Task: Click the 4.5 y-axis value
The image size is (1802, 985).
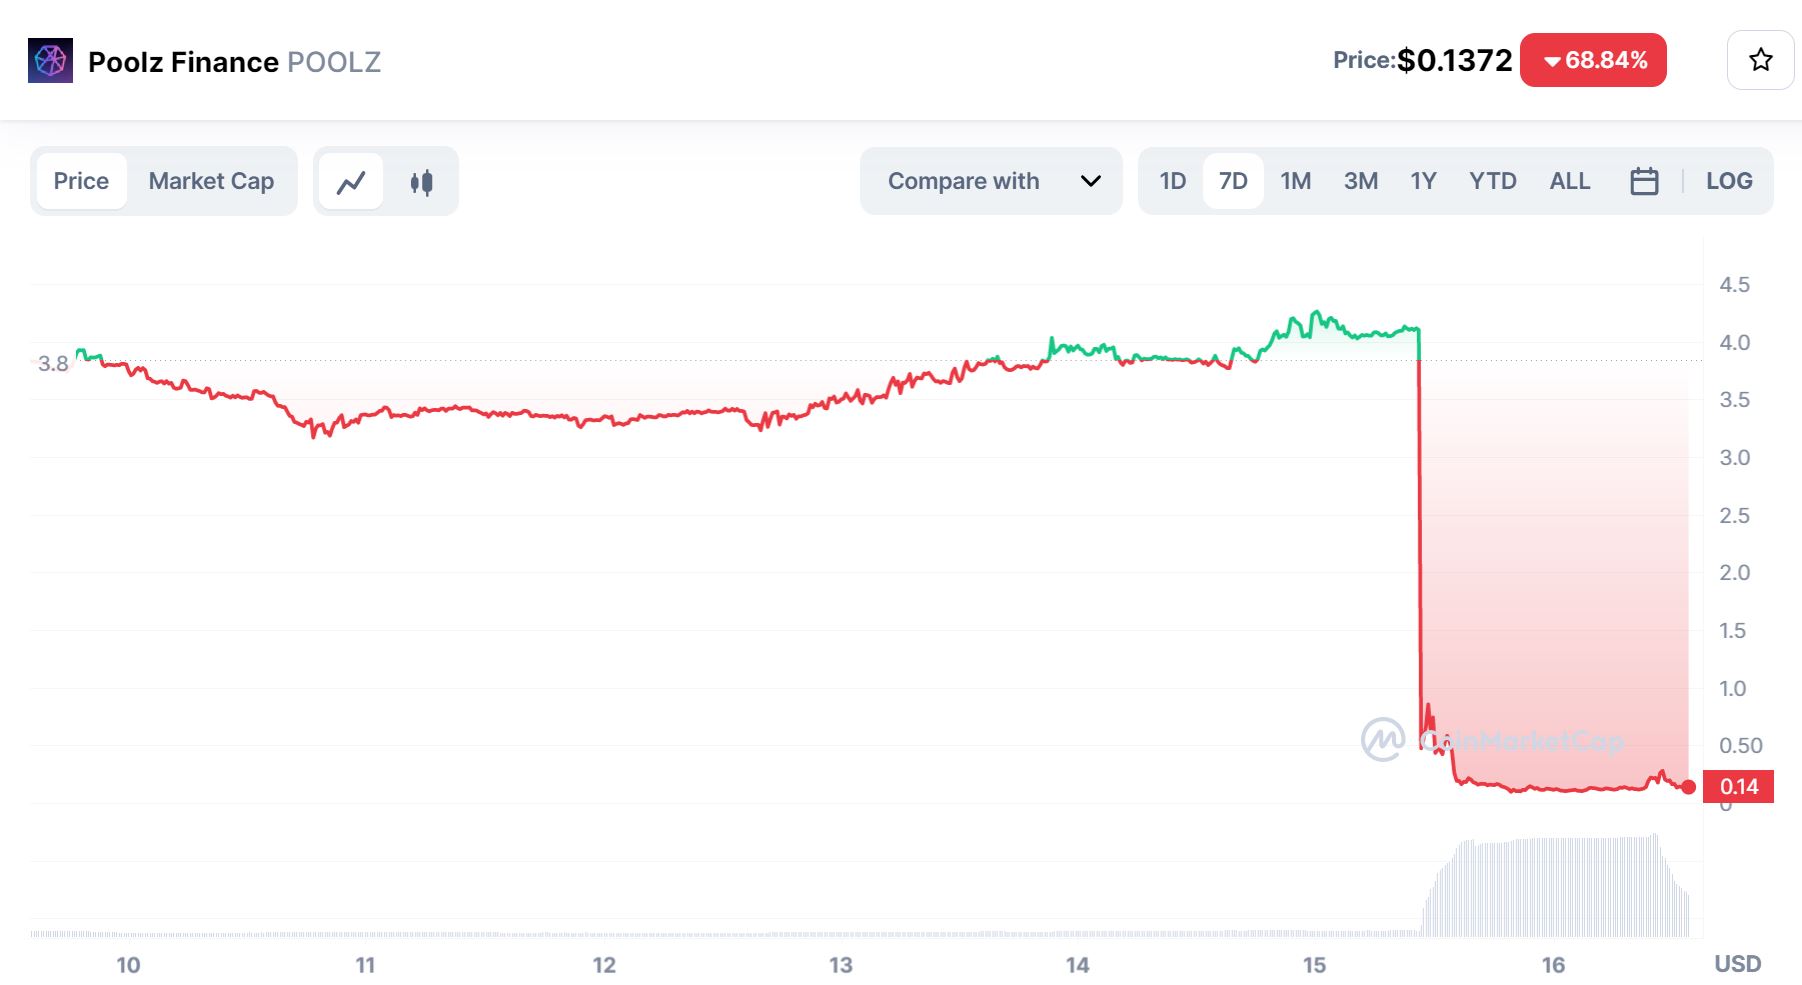Action: coord(1734,285)
